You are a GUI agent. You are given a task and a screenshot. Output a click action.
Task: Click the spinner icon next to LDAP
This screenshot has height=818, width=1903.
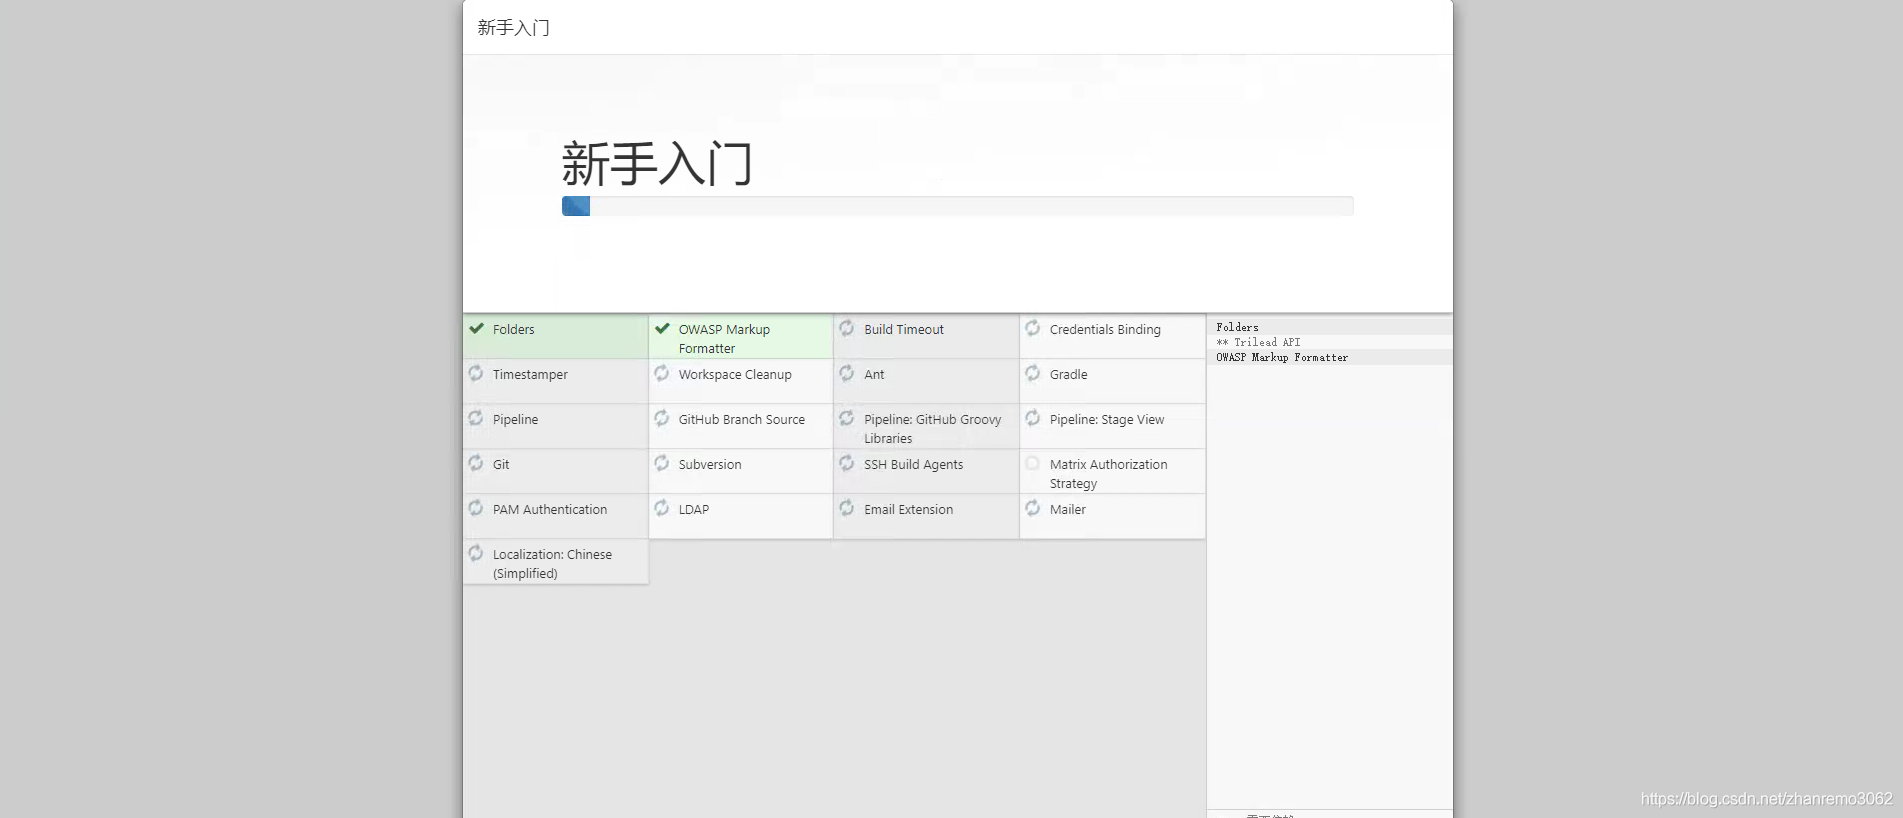click(x=662, y=508)
